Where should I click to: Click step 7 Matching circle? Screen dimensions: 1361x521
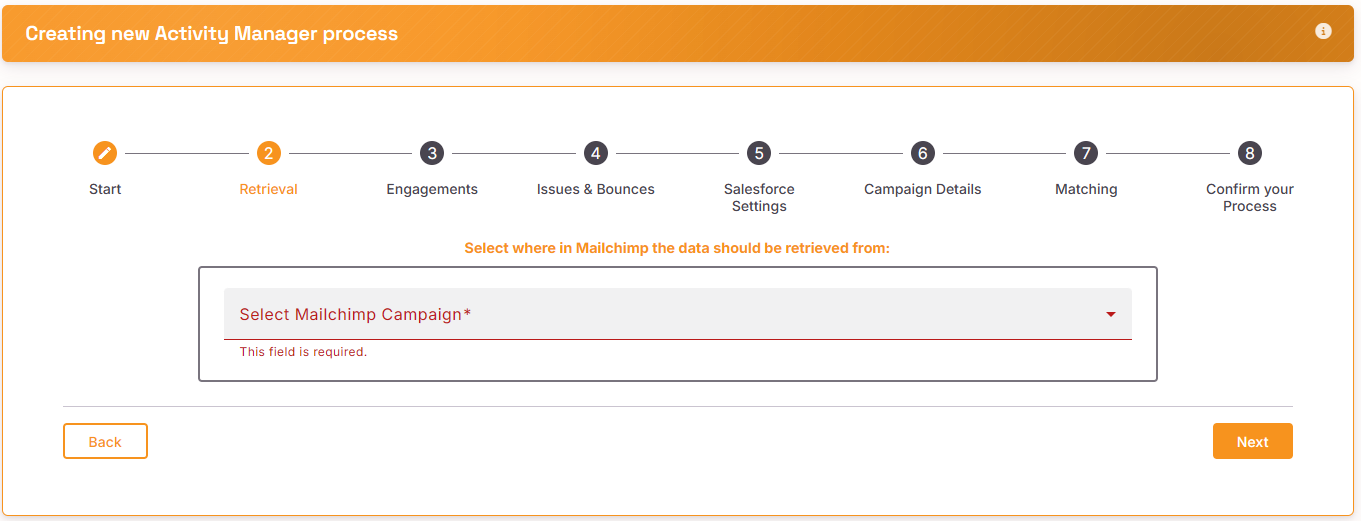click(x=1086, y=153)
